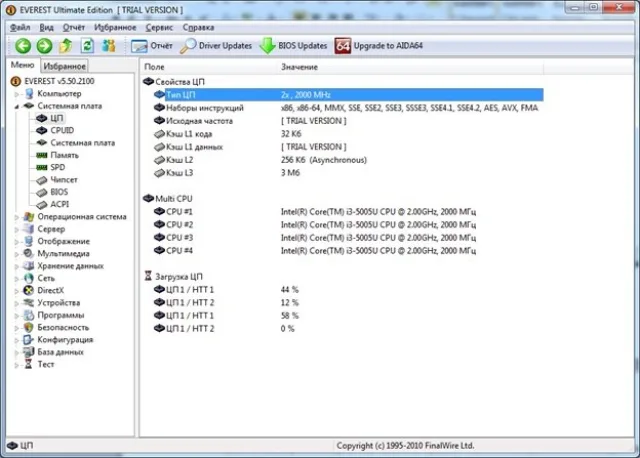Select SPD in the tree
640x458 pixels.
click(x=58, y=167)
